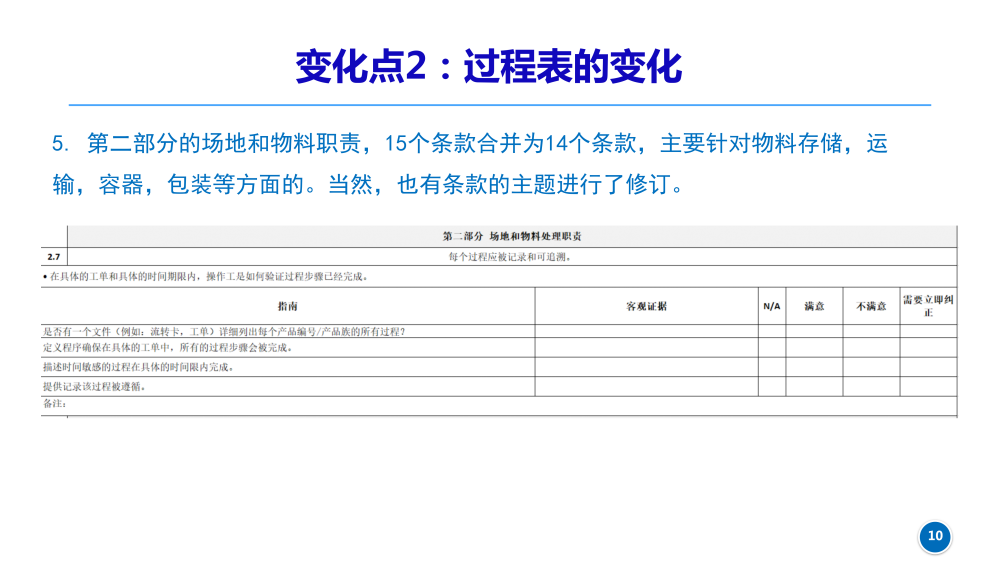
Task: Select the row 描述时间敏感的过程
Action: pyautogui.click(x=138, y=367)
